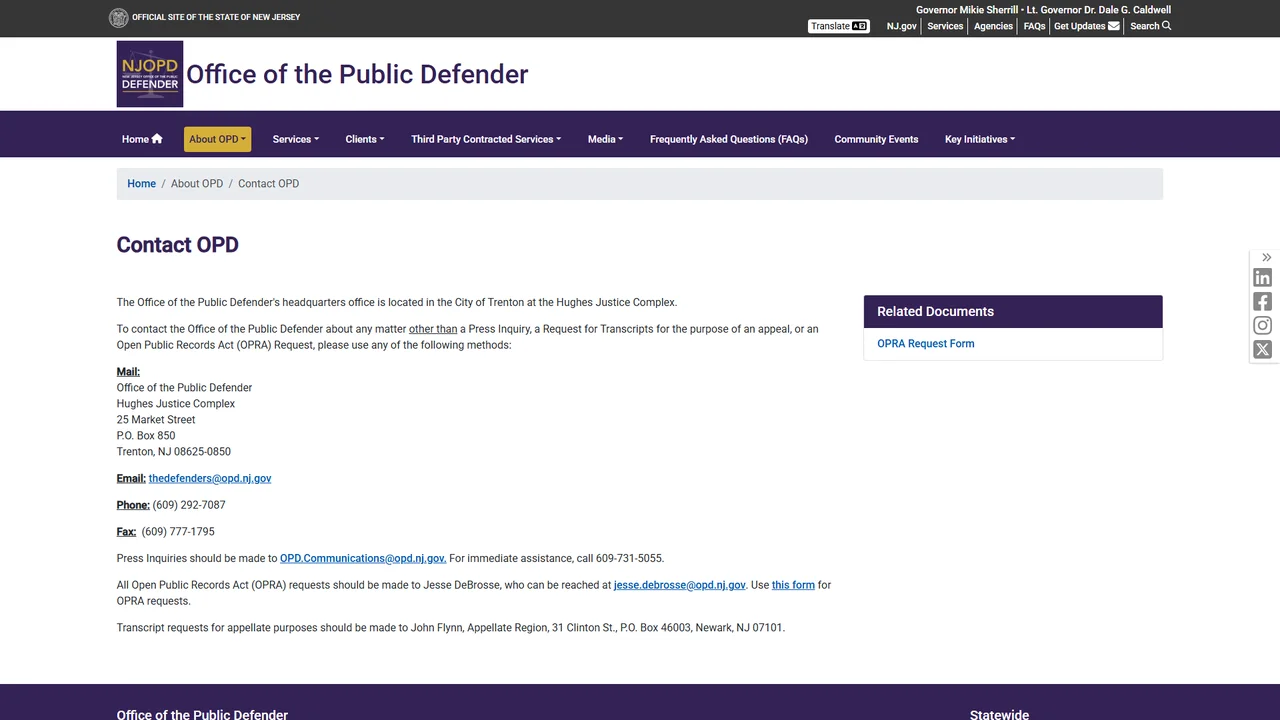Open the Community Events menu item
The width and height of the screenshot is (1280, 720).
pyautogui.click(x=876, y=139)
